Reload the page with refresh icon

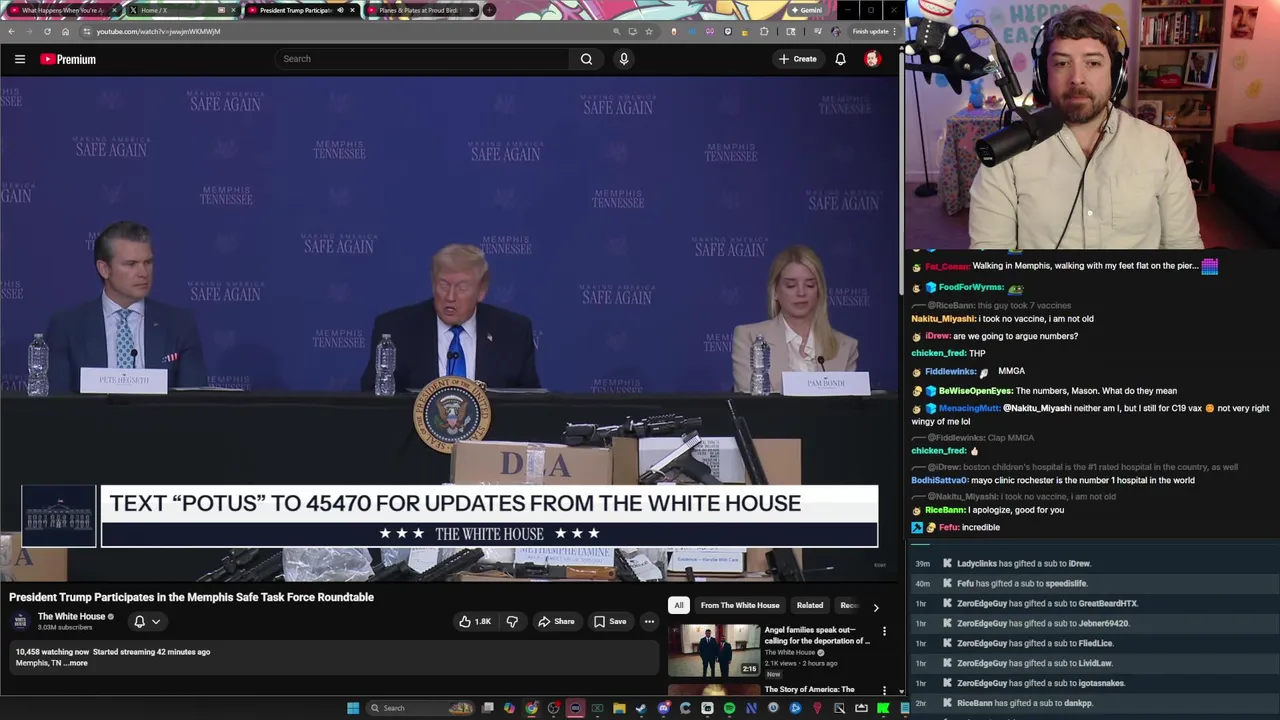47,31
